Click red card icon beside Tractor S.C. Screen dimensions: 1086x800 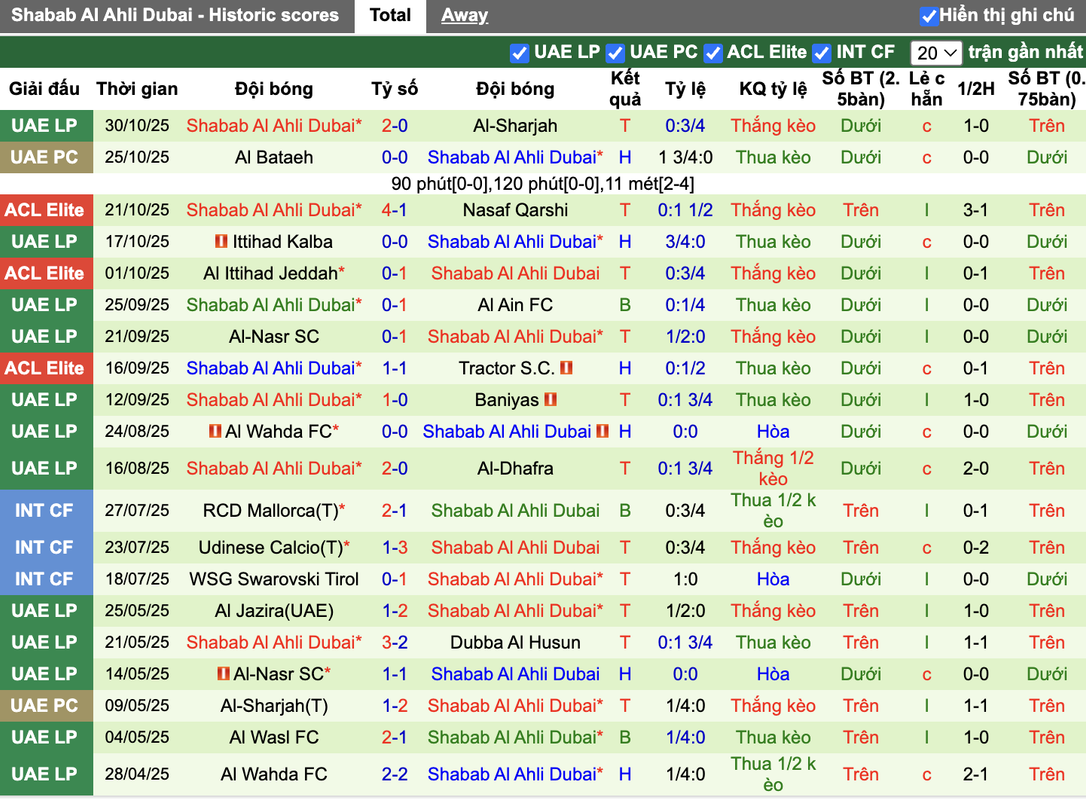(x=566, y=368)
